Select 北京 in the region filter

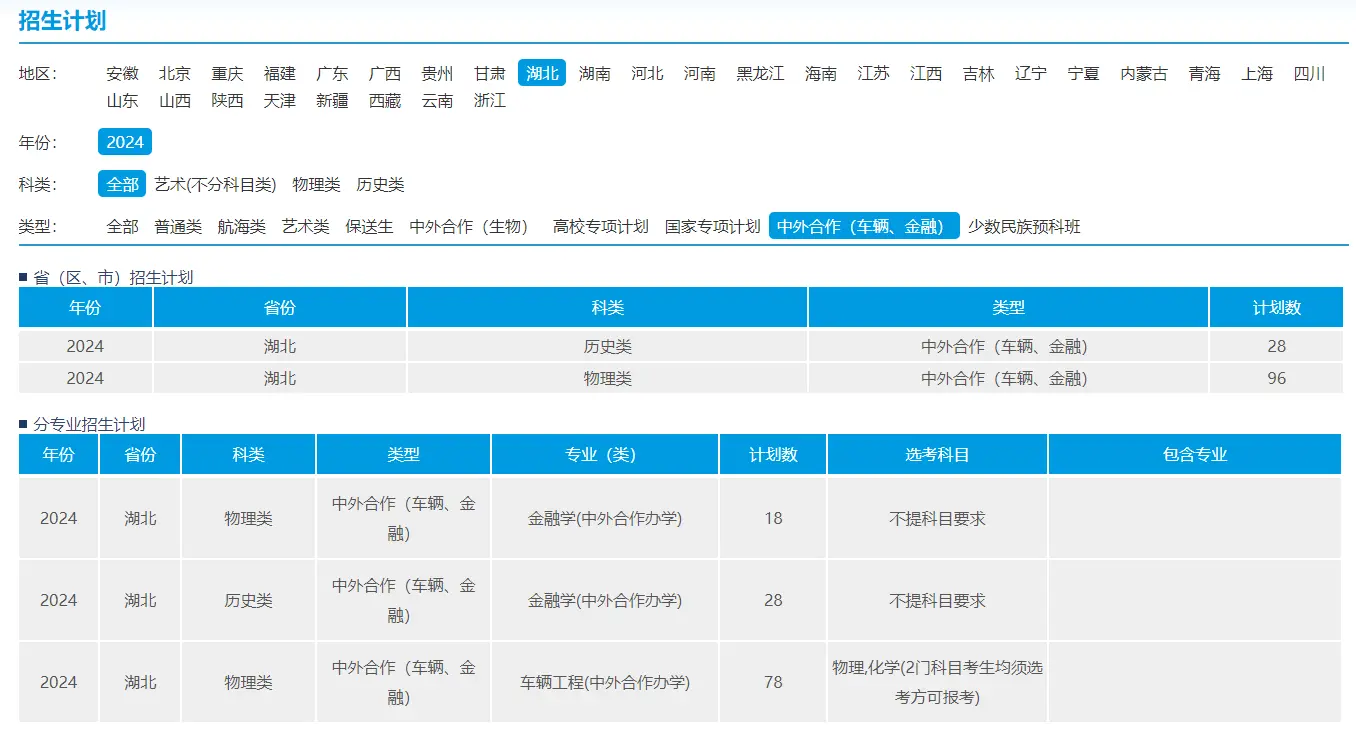(174, 73)
